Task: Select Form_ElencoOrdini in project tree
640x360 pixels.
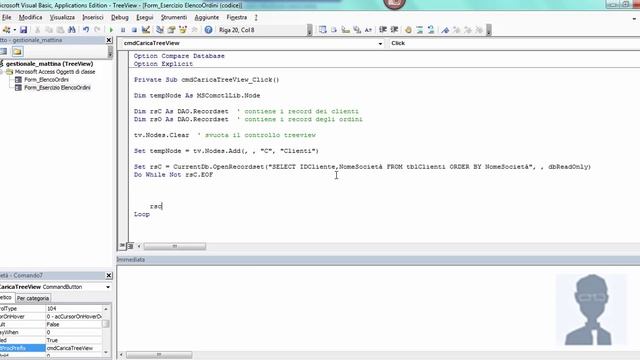Action: pos(46,80)
